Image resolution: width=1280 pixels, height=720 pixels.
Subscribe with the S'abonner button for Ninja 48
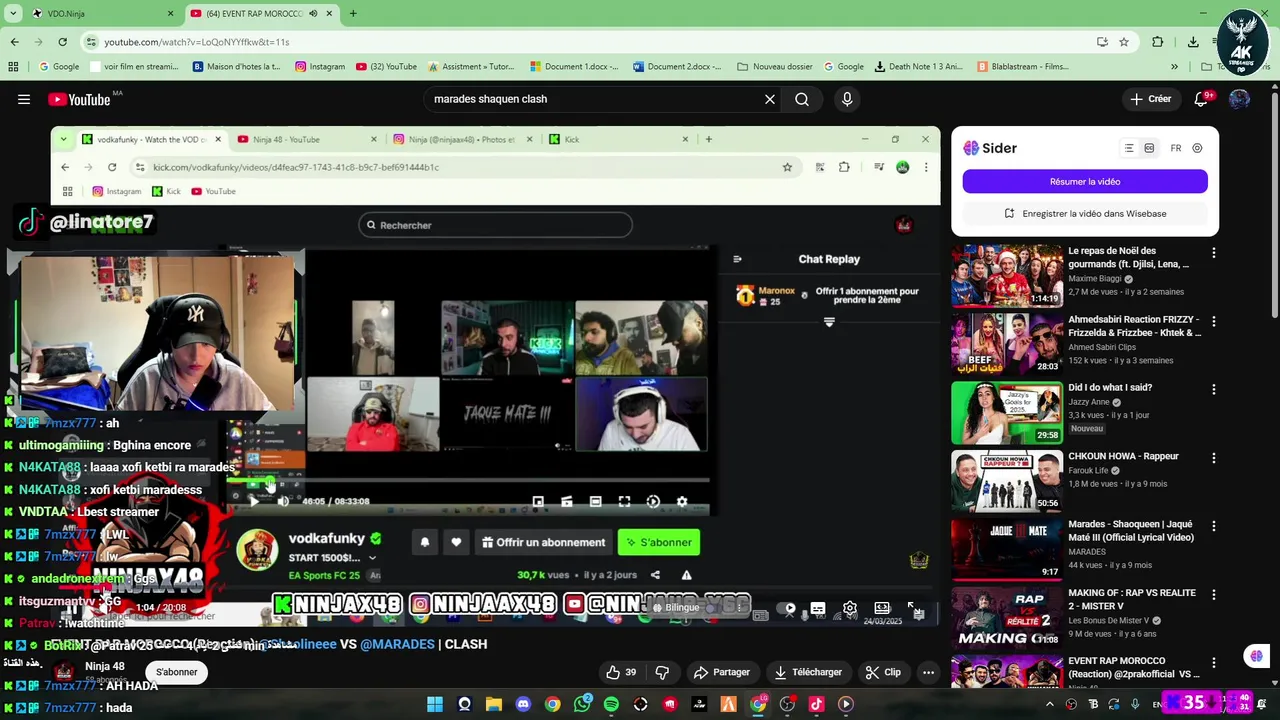[x=176, y=672]
